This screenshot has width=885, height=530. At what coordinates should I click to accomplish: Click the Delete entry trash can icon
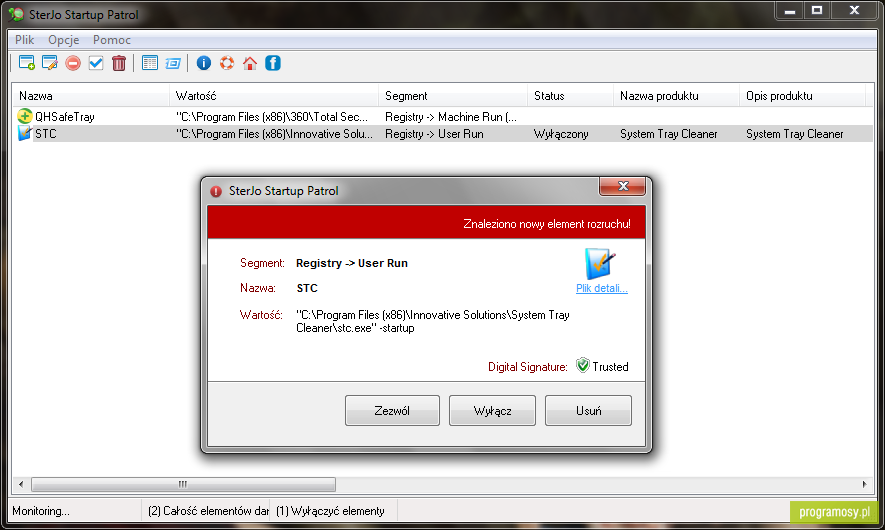pos(119,63)
